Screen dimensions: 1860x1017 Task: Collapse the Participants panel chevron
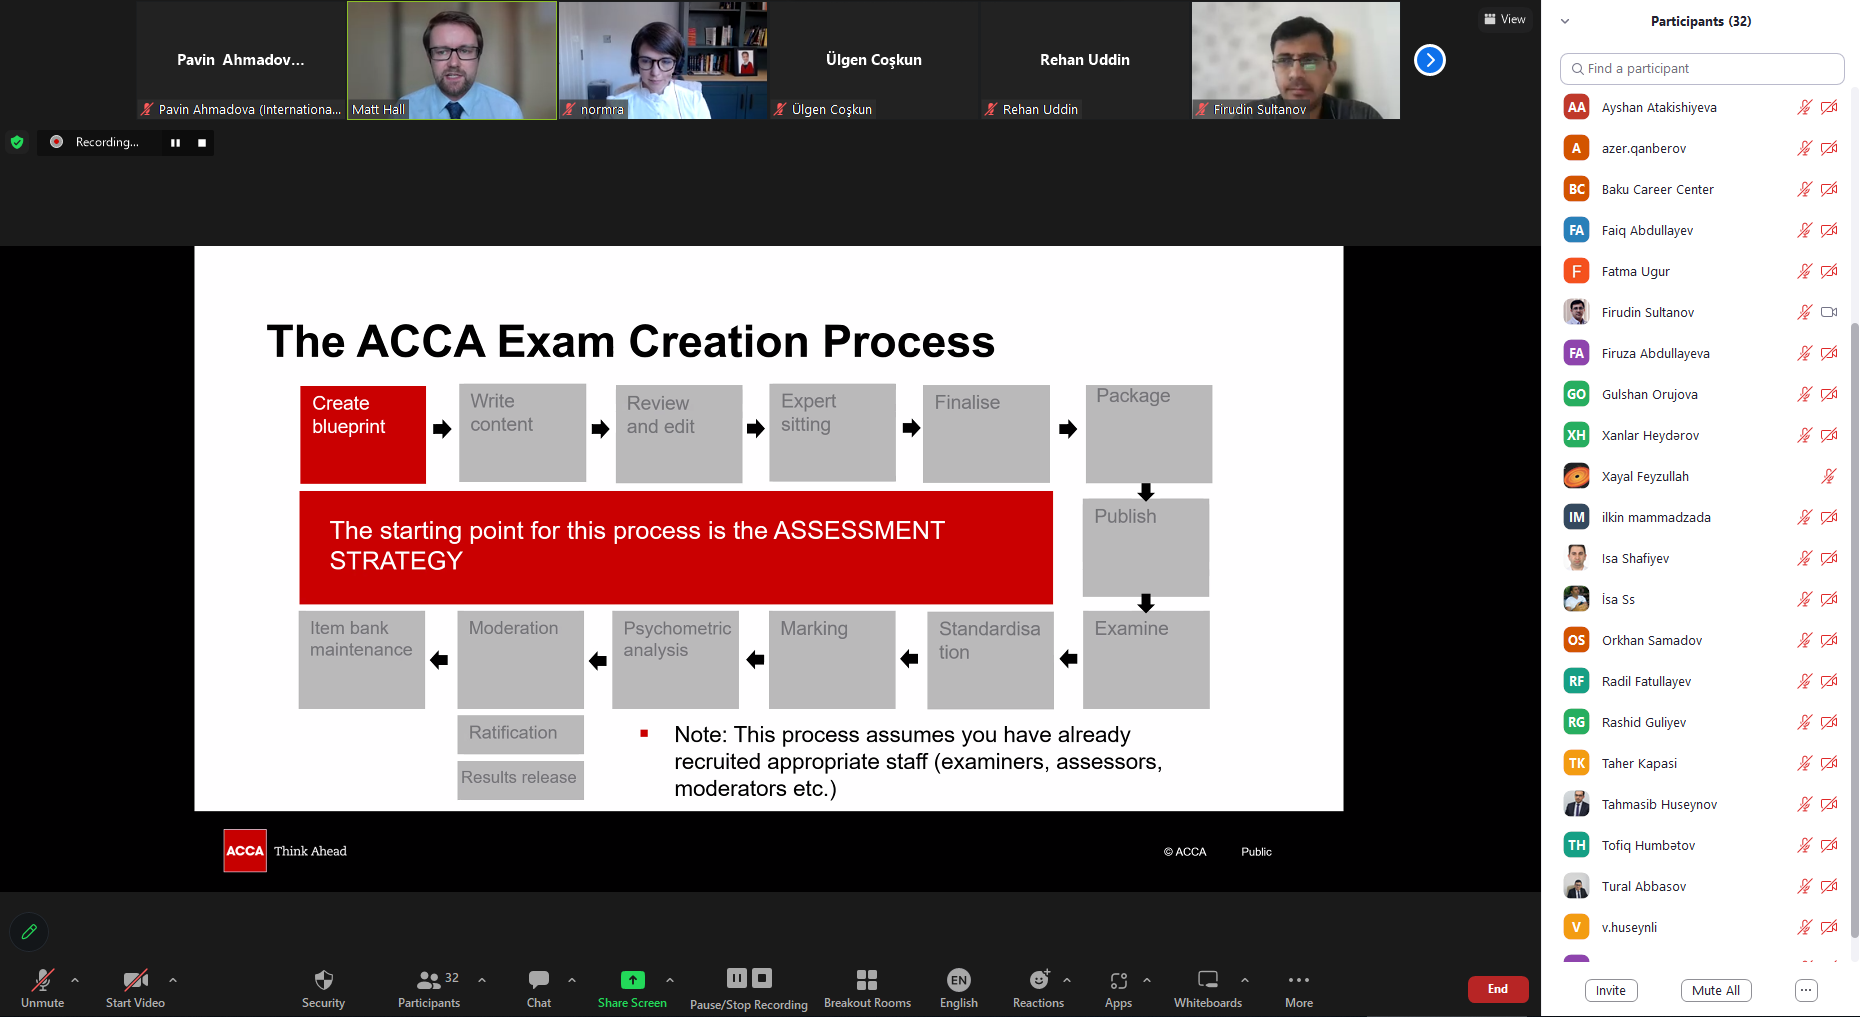tap(1565, 21)
